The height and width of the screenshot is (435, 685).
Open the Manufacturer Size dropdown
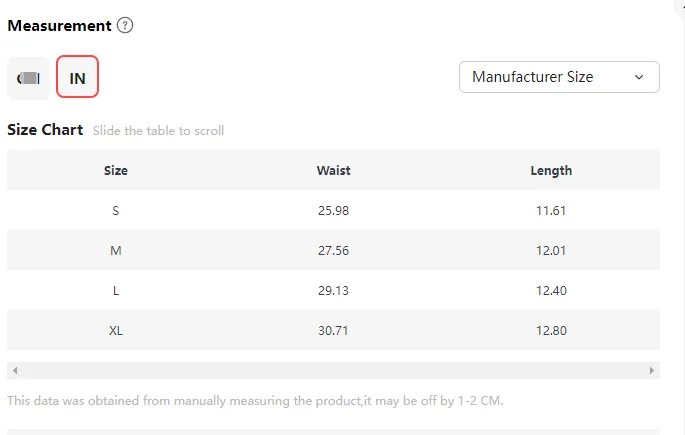(558, 77)
